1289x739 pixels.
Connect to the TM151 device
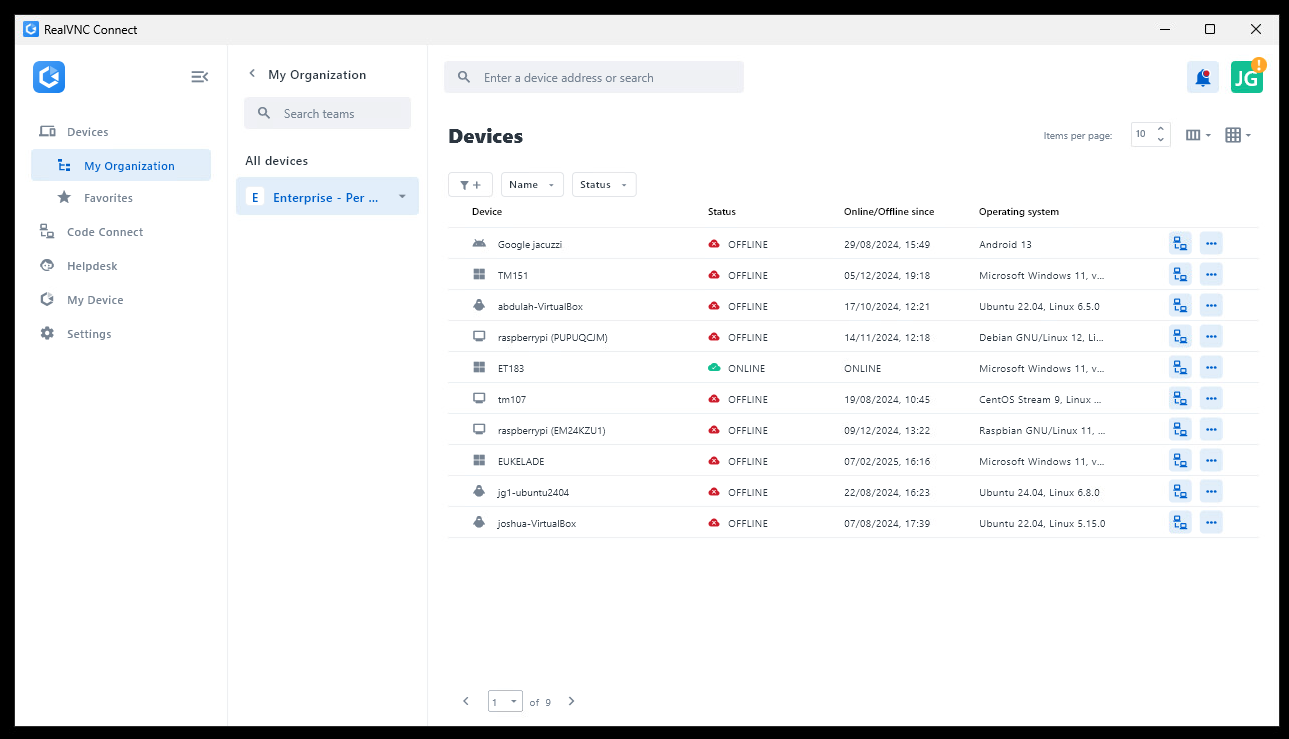(1180, 275)
